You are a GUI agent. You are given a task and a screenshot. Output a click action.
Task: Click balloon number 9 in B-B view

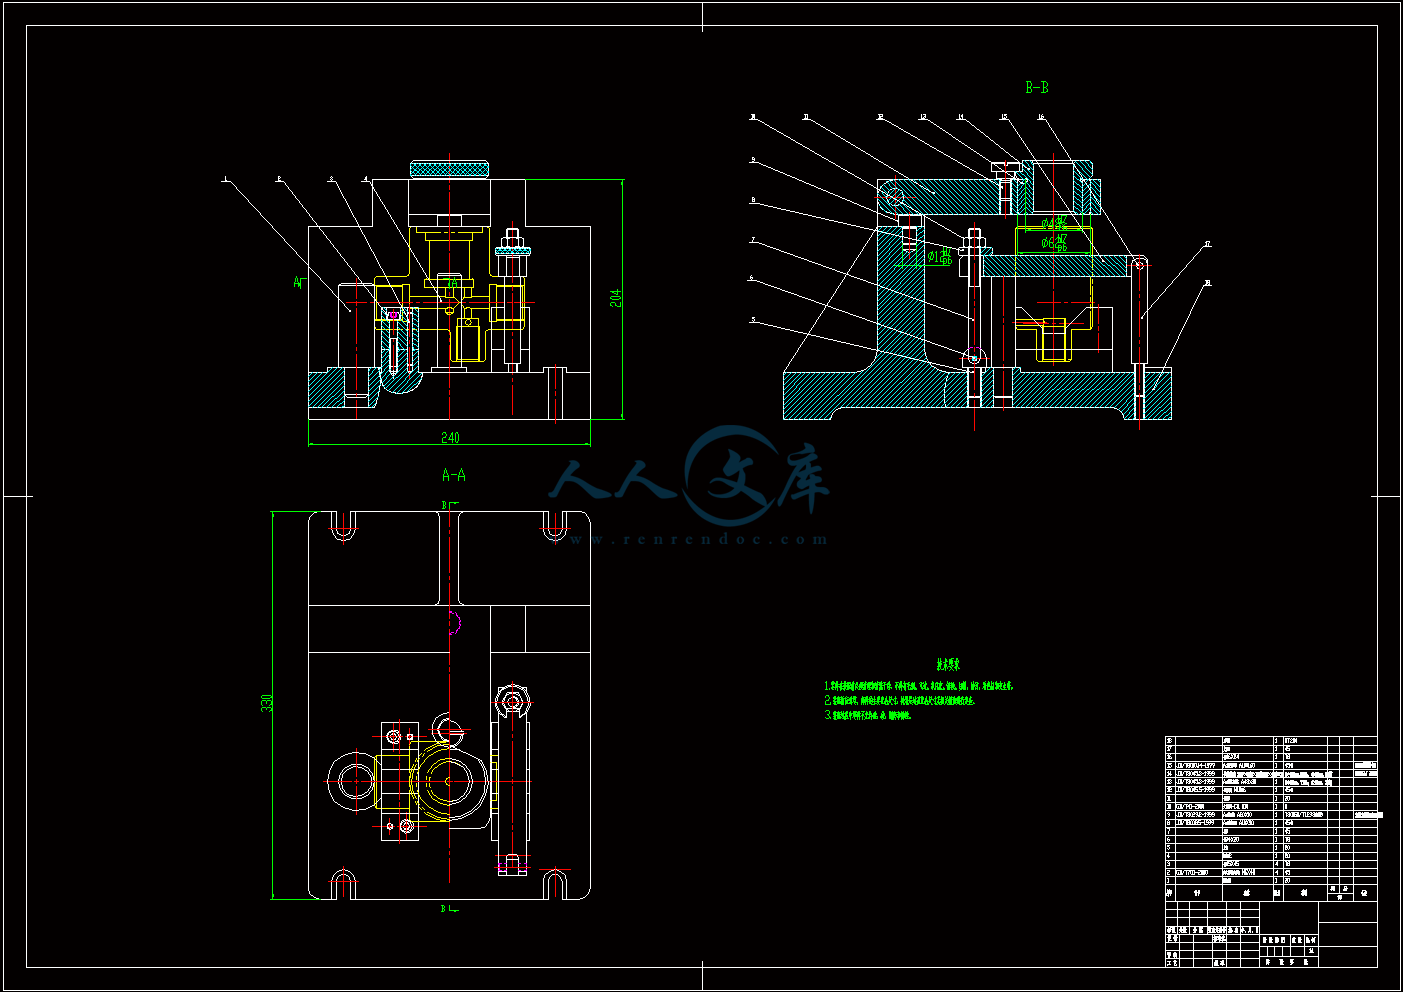(753, 160)
